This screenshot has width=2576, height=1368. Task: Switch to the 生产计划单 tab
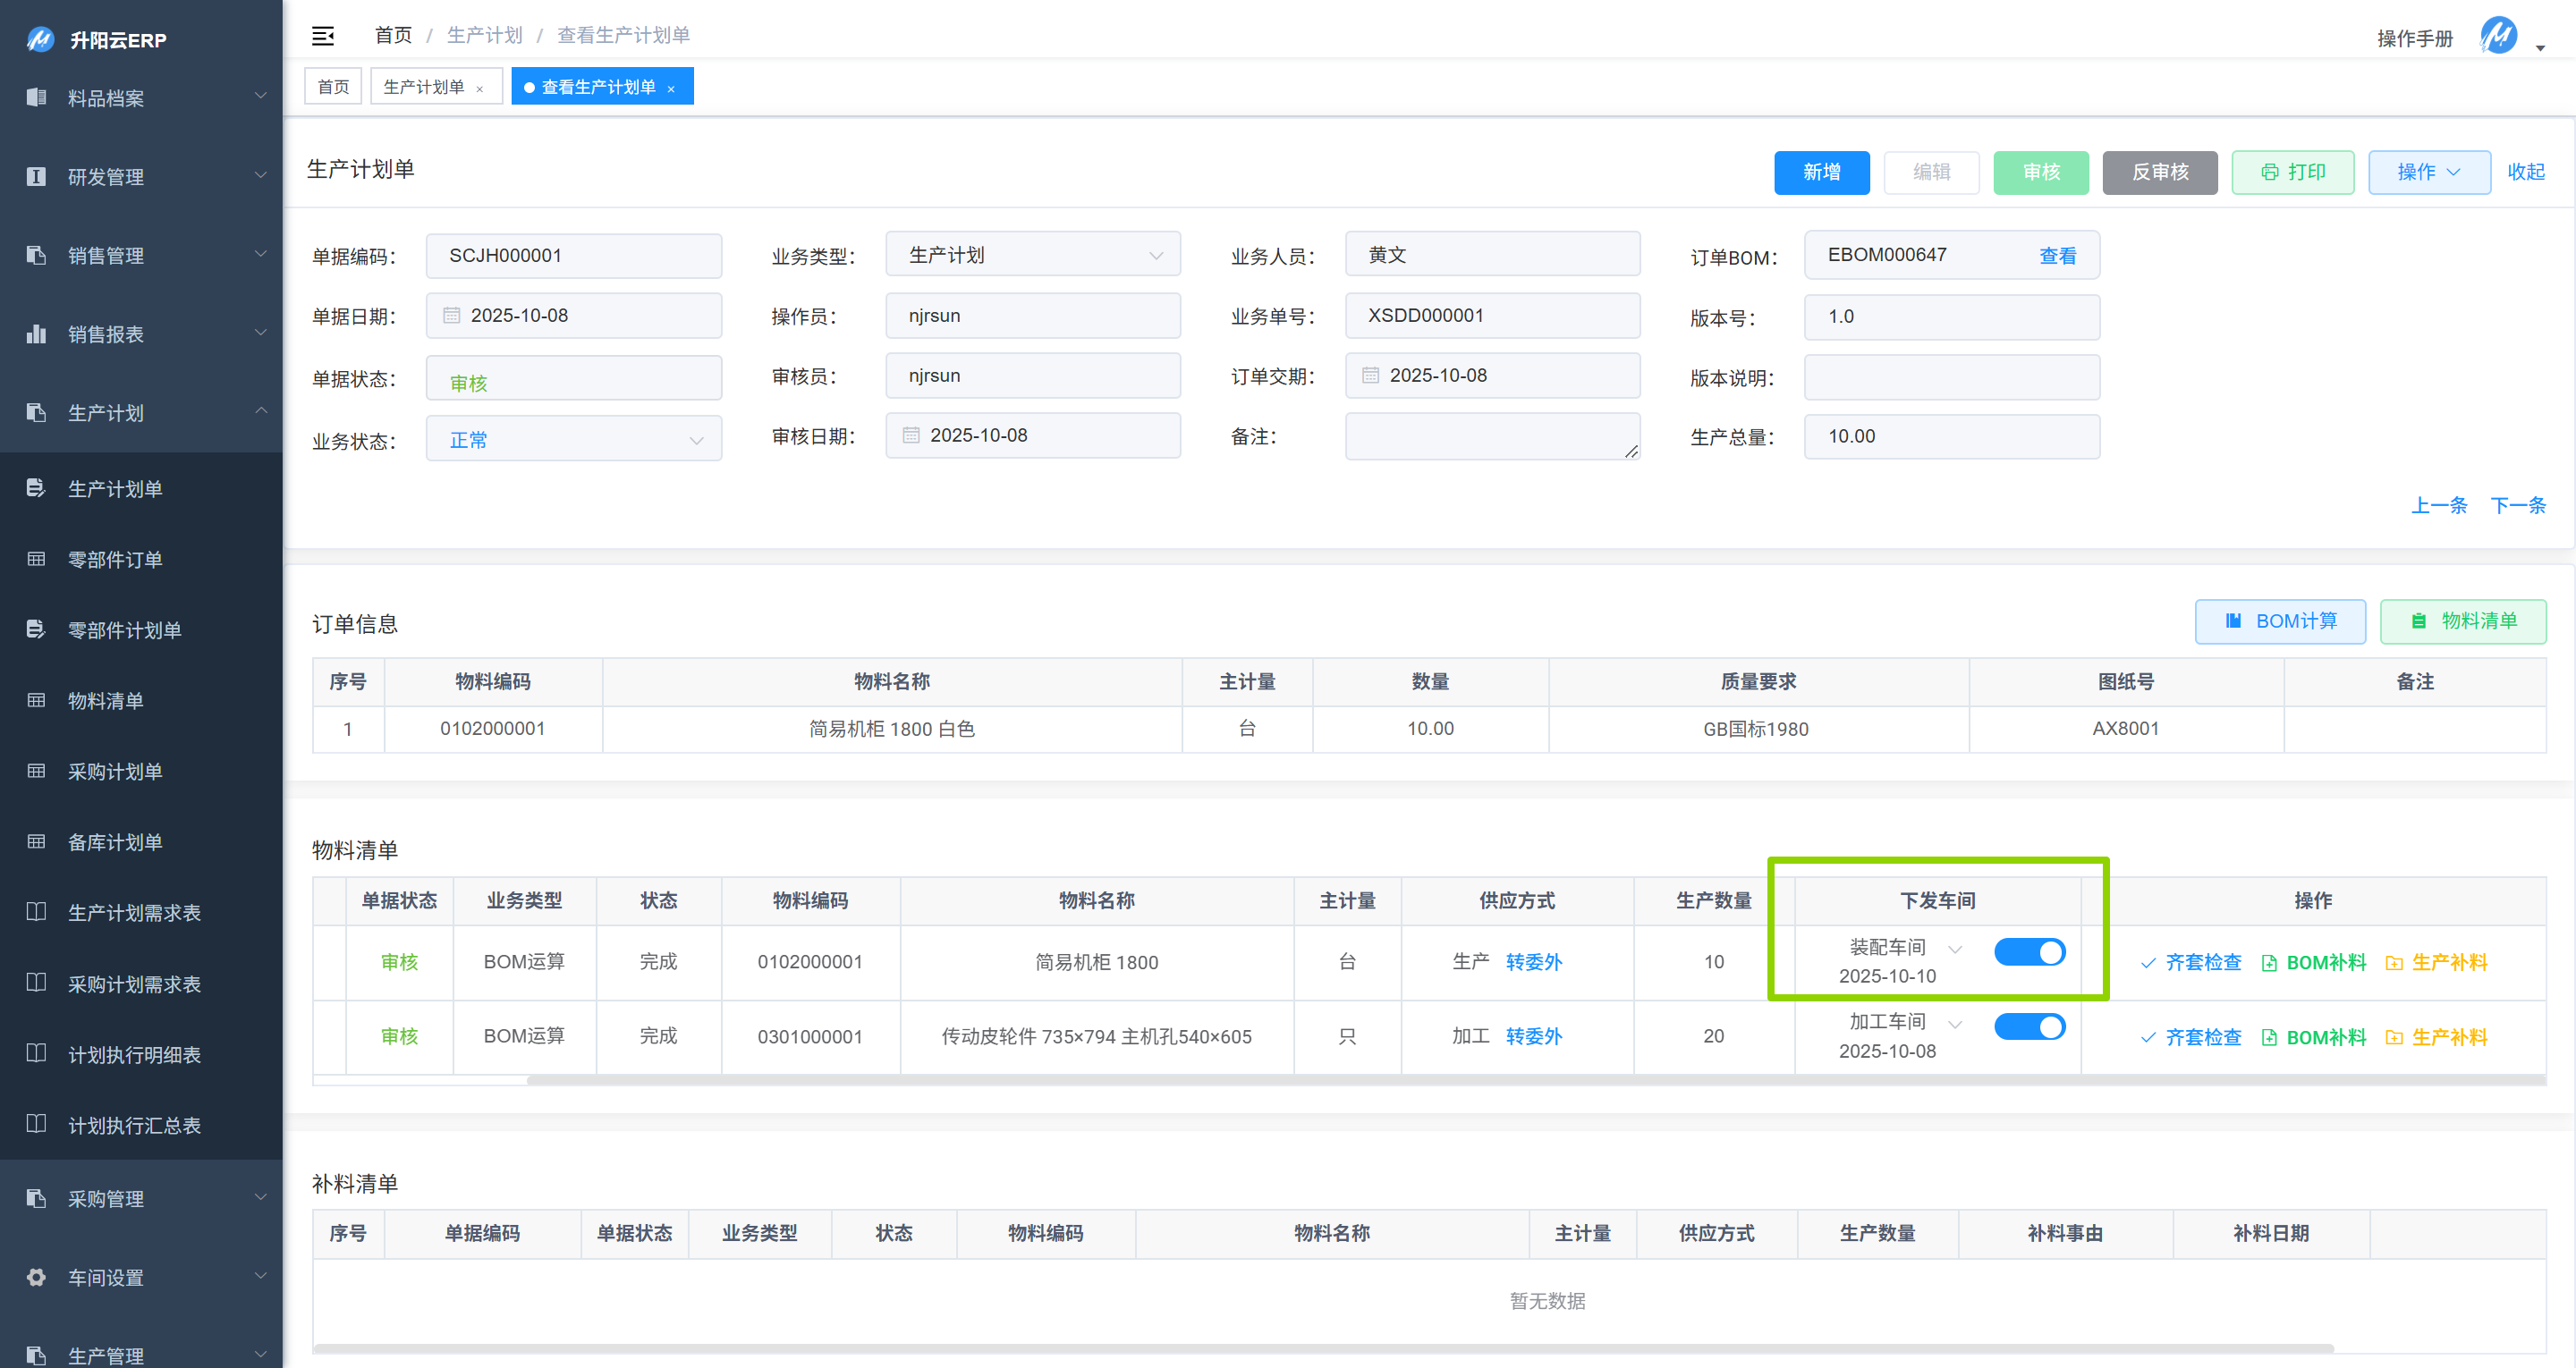click(425, 86)
